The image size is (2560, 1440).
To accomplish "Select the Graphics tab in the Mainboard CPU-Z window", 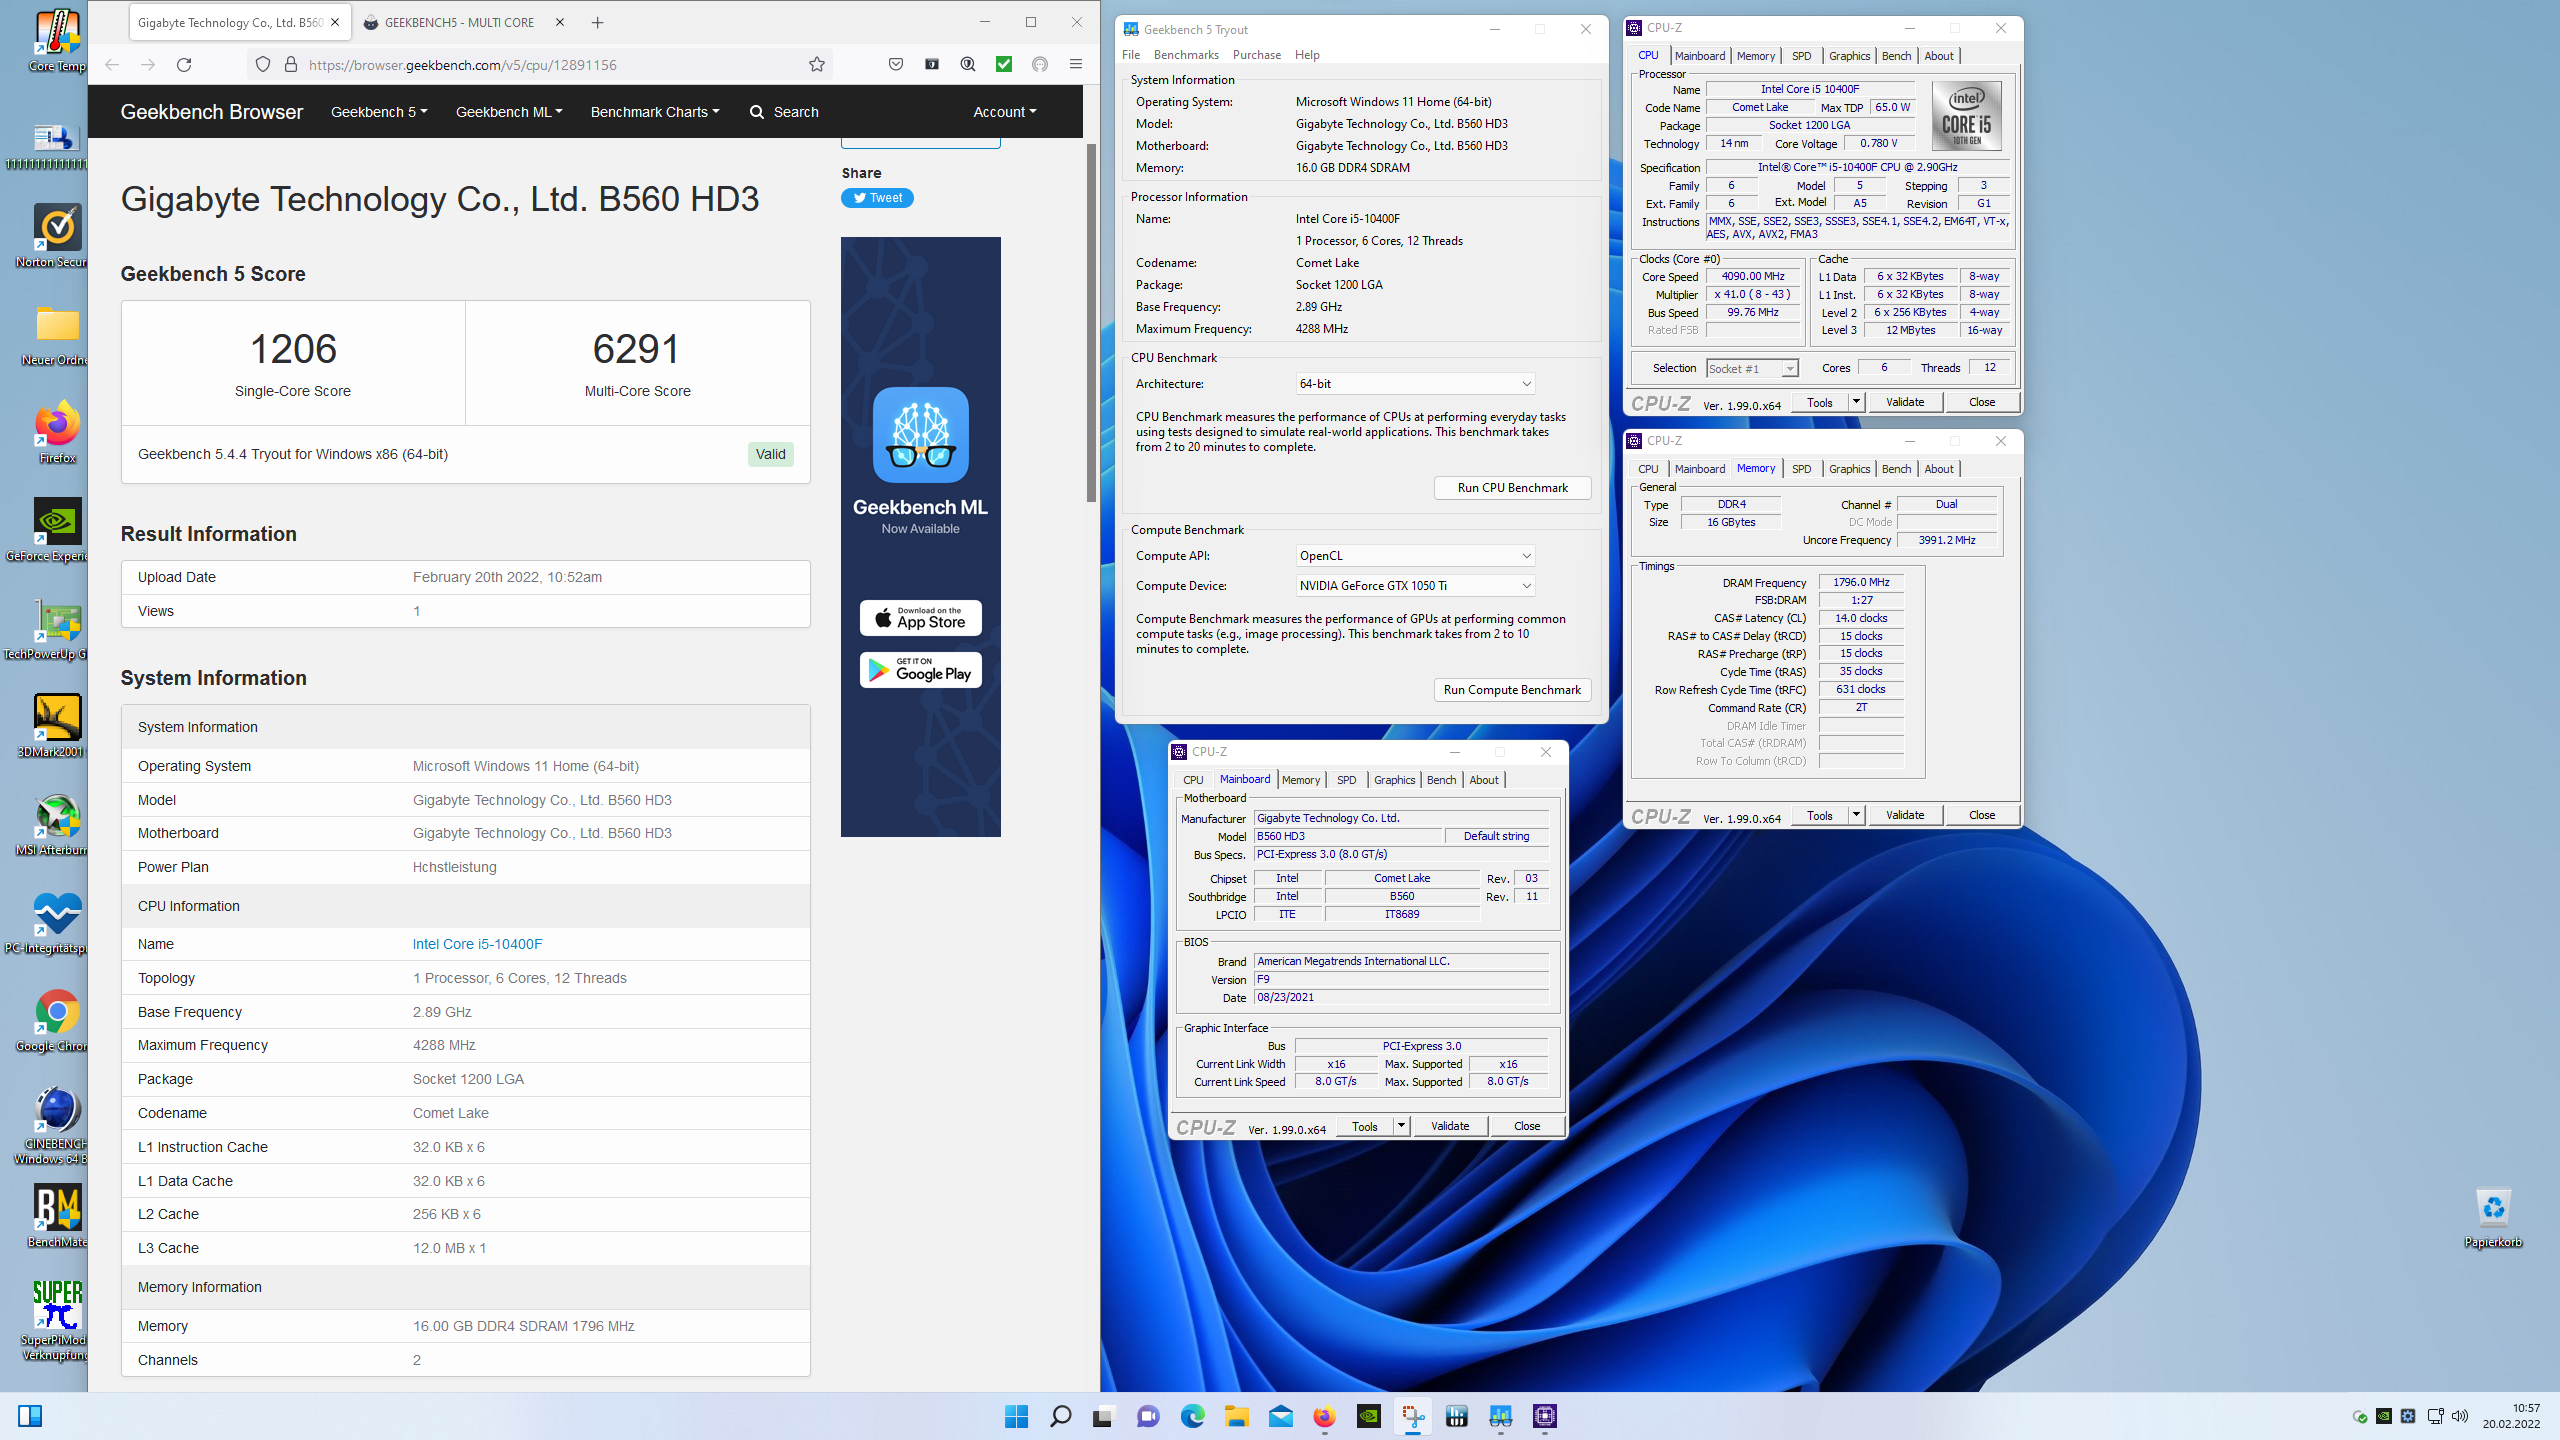I will 1394,780.
